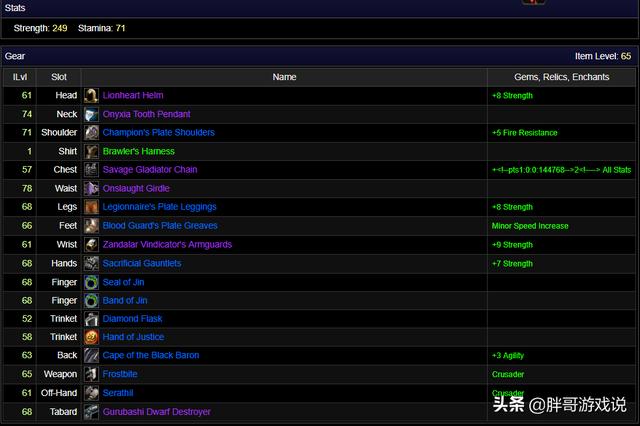Screen dimensions: 640x426
Task: Sort gear by the Name column header
Action: point(284,77)
